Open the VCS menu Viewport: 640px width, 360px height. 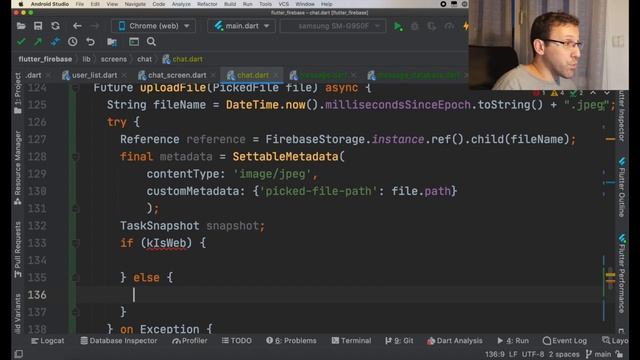(284, 4)
